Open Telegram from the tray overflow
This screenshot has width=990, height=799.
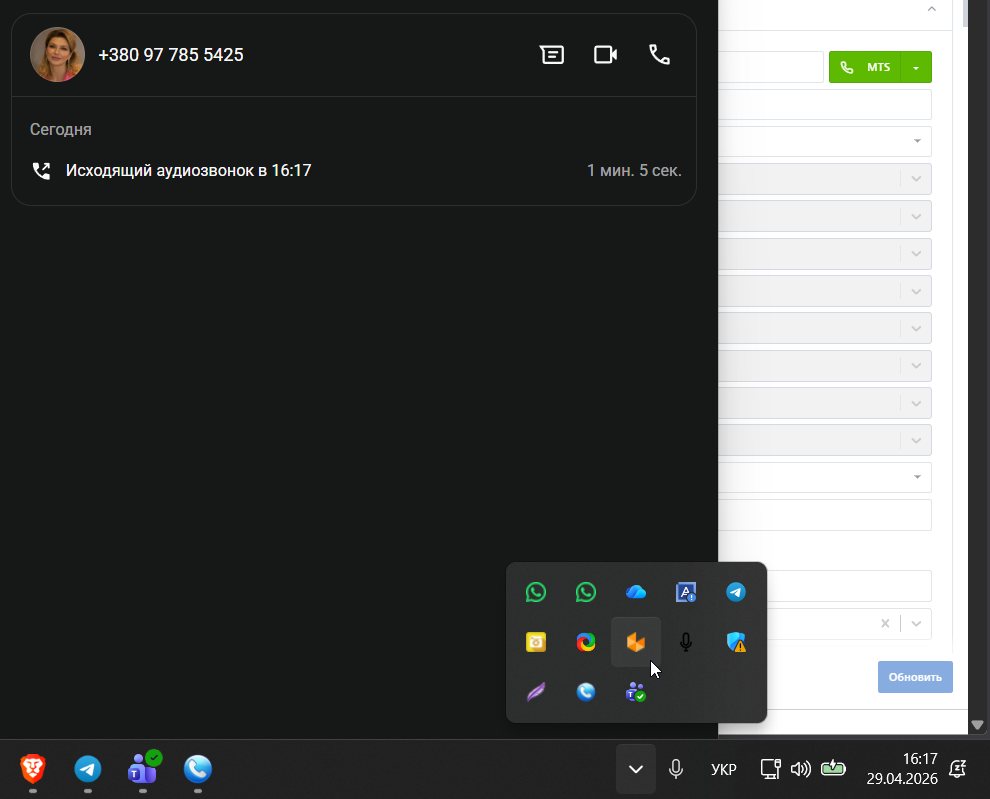(x=736, y=592)
